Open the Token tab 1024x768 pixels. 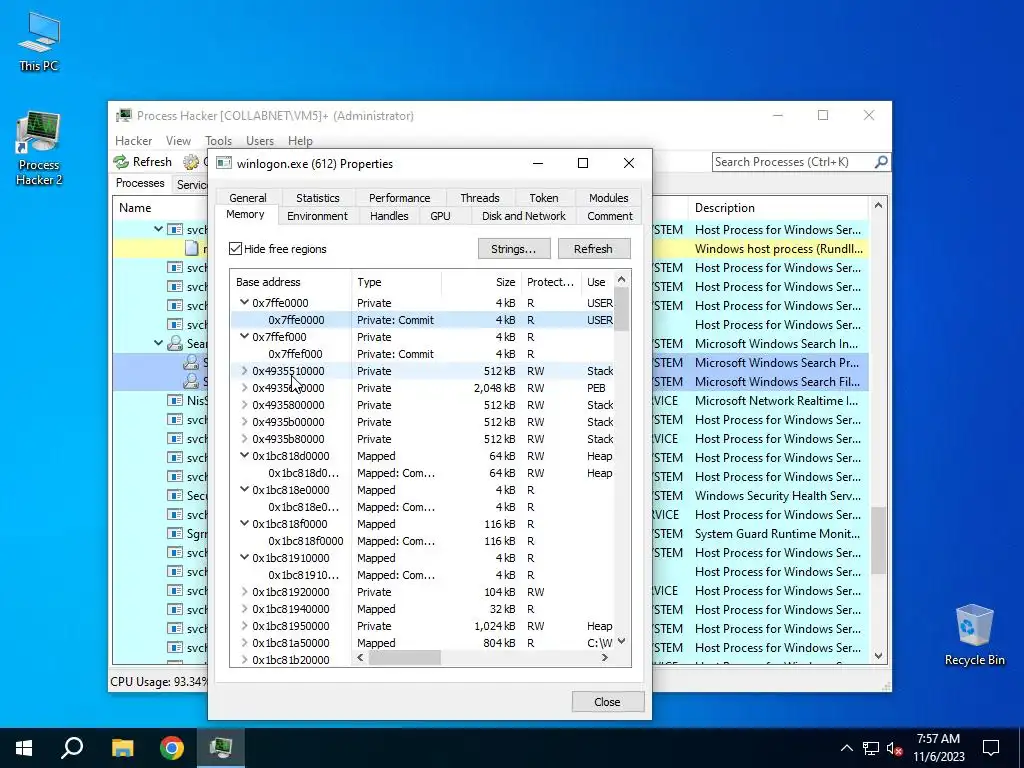(x=543, y=198)
